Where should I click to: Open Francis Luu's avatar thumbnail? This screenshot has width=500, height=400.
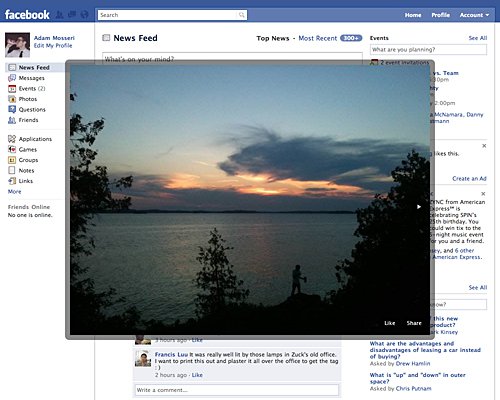[x=143, y=359]
